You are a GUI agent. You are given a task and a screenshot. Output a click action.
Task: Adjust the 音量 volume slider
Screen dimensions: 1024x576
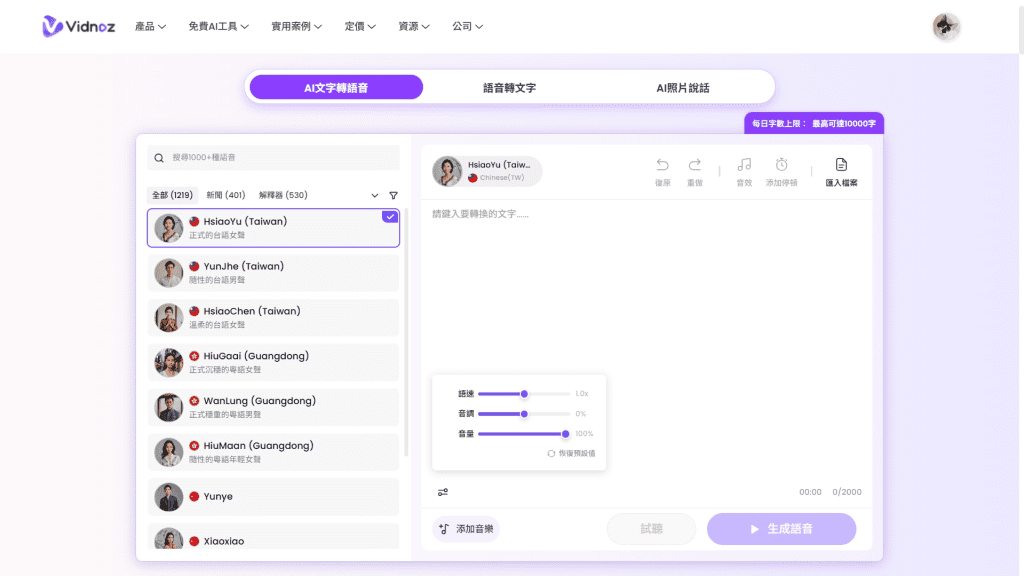524,434
